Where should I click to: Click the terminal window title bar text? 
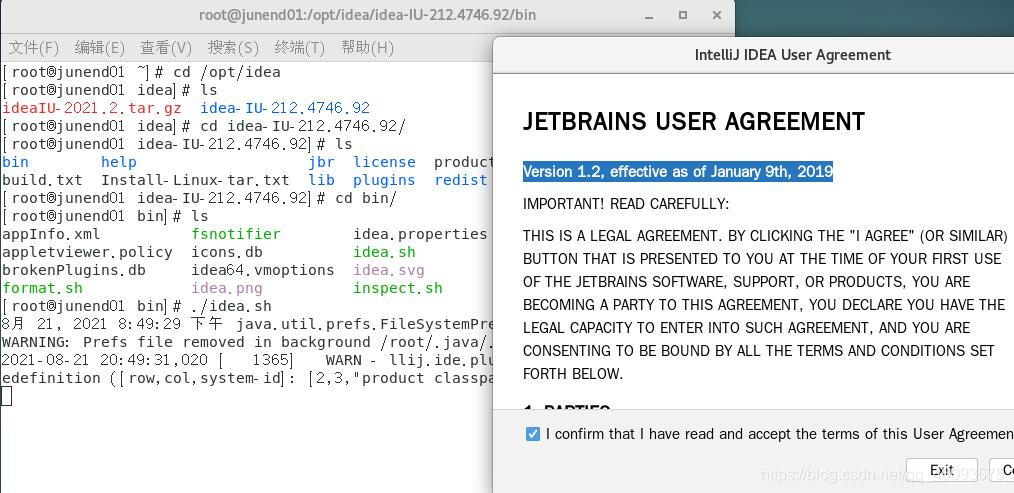pos(367,14)
